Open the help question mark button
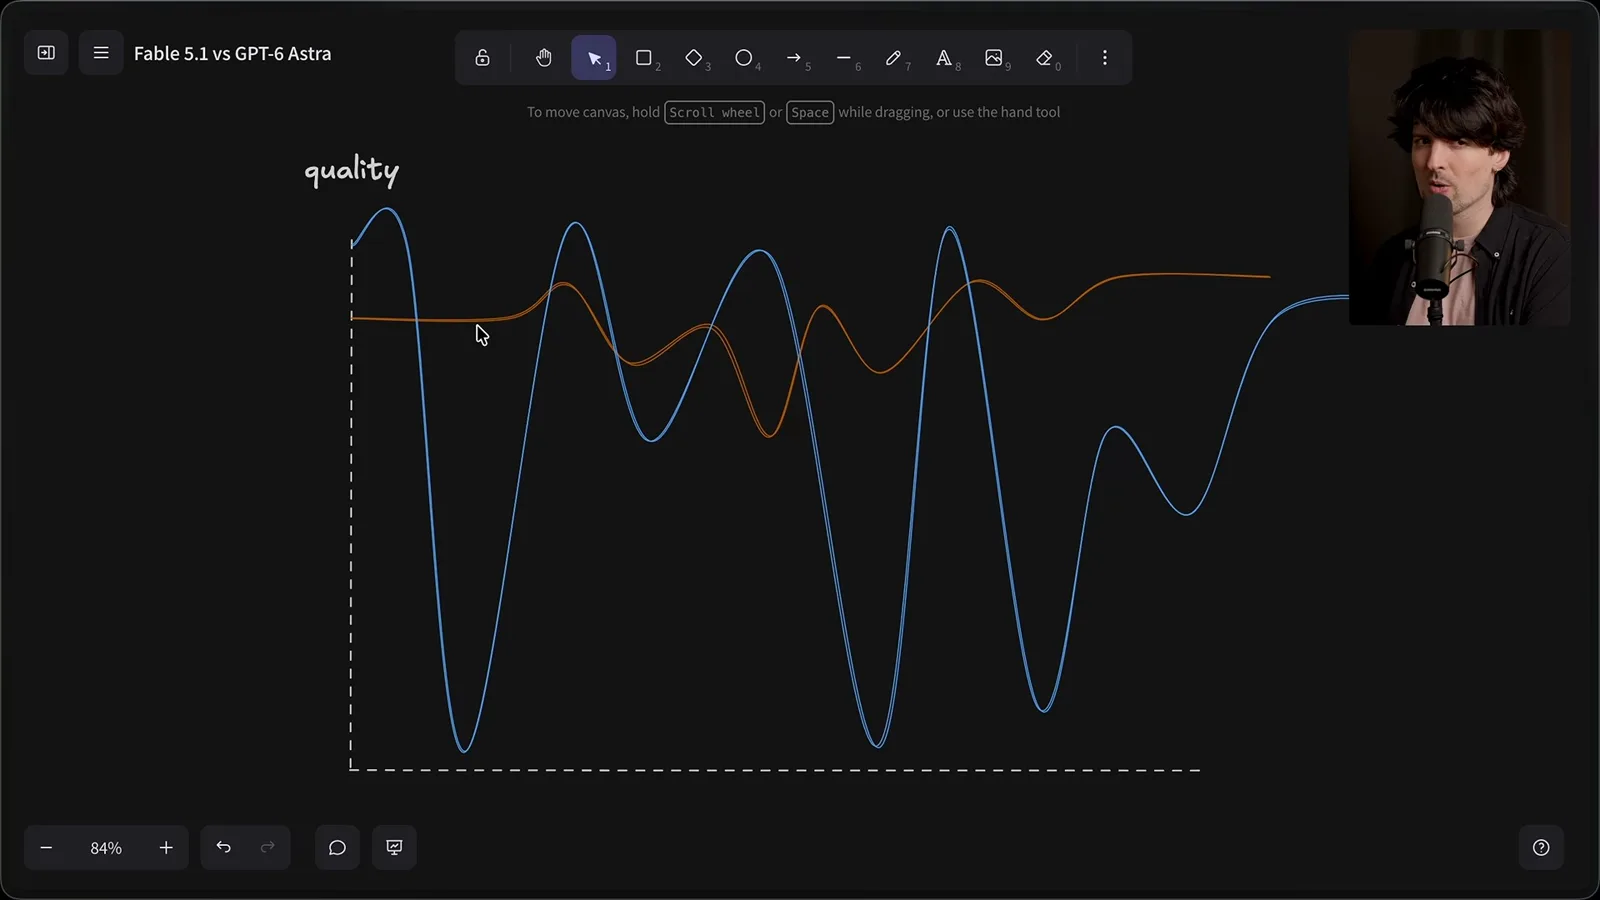The width and height of the screenshot is (1600, 900). [1541, 847]
